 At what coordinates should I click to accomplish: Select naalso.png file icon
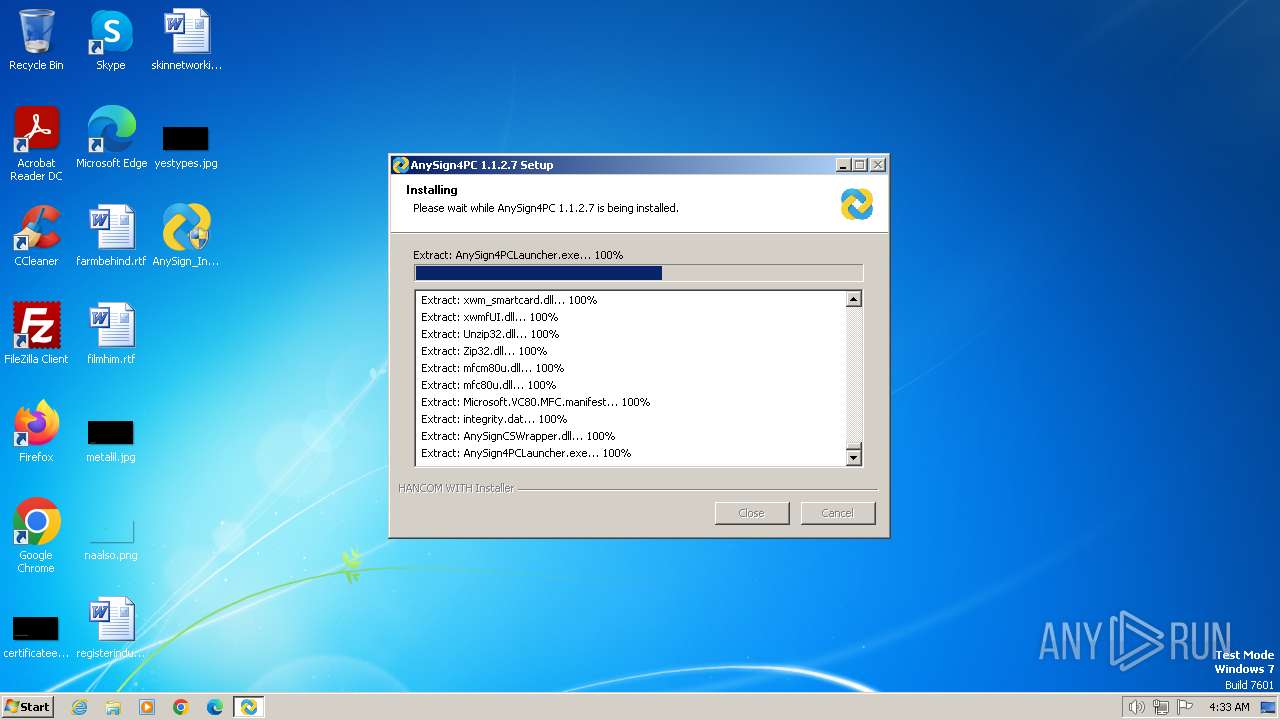click(111, 538)
